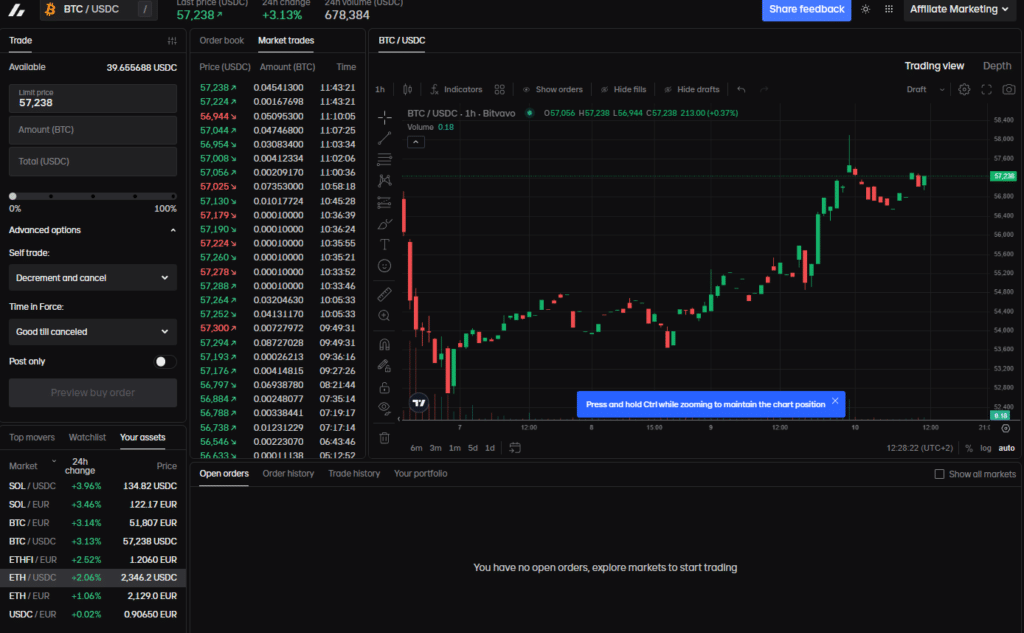Sort assets by Market column

tap(32, 466)
